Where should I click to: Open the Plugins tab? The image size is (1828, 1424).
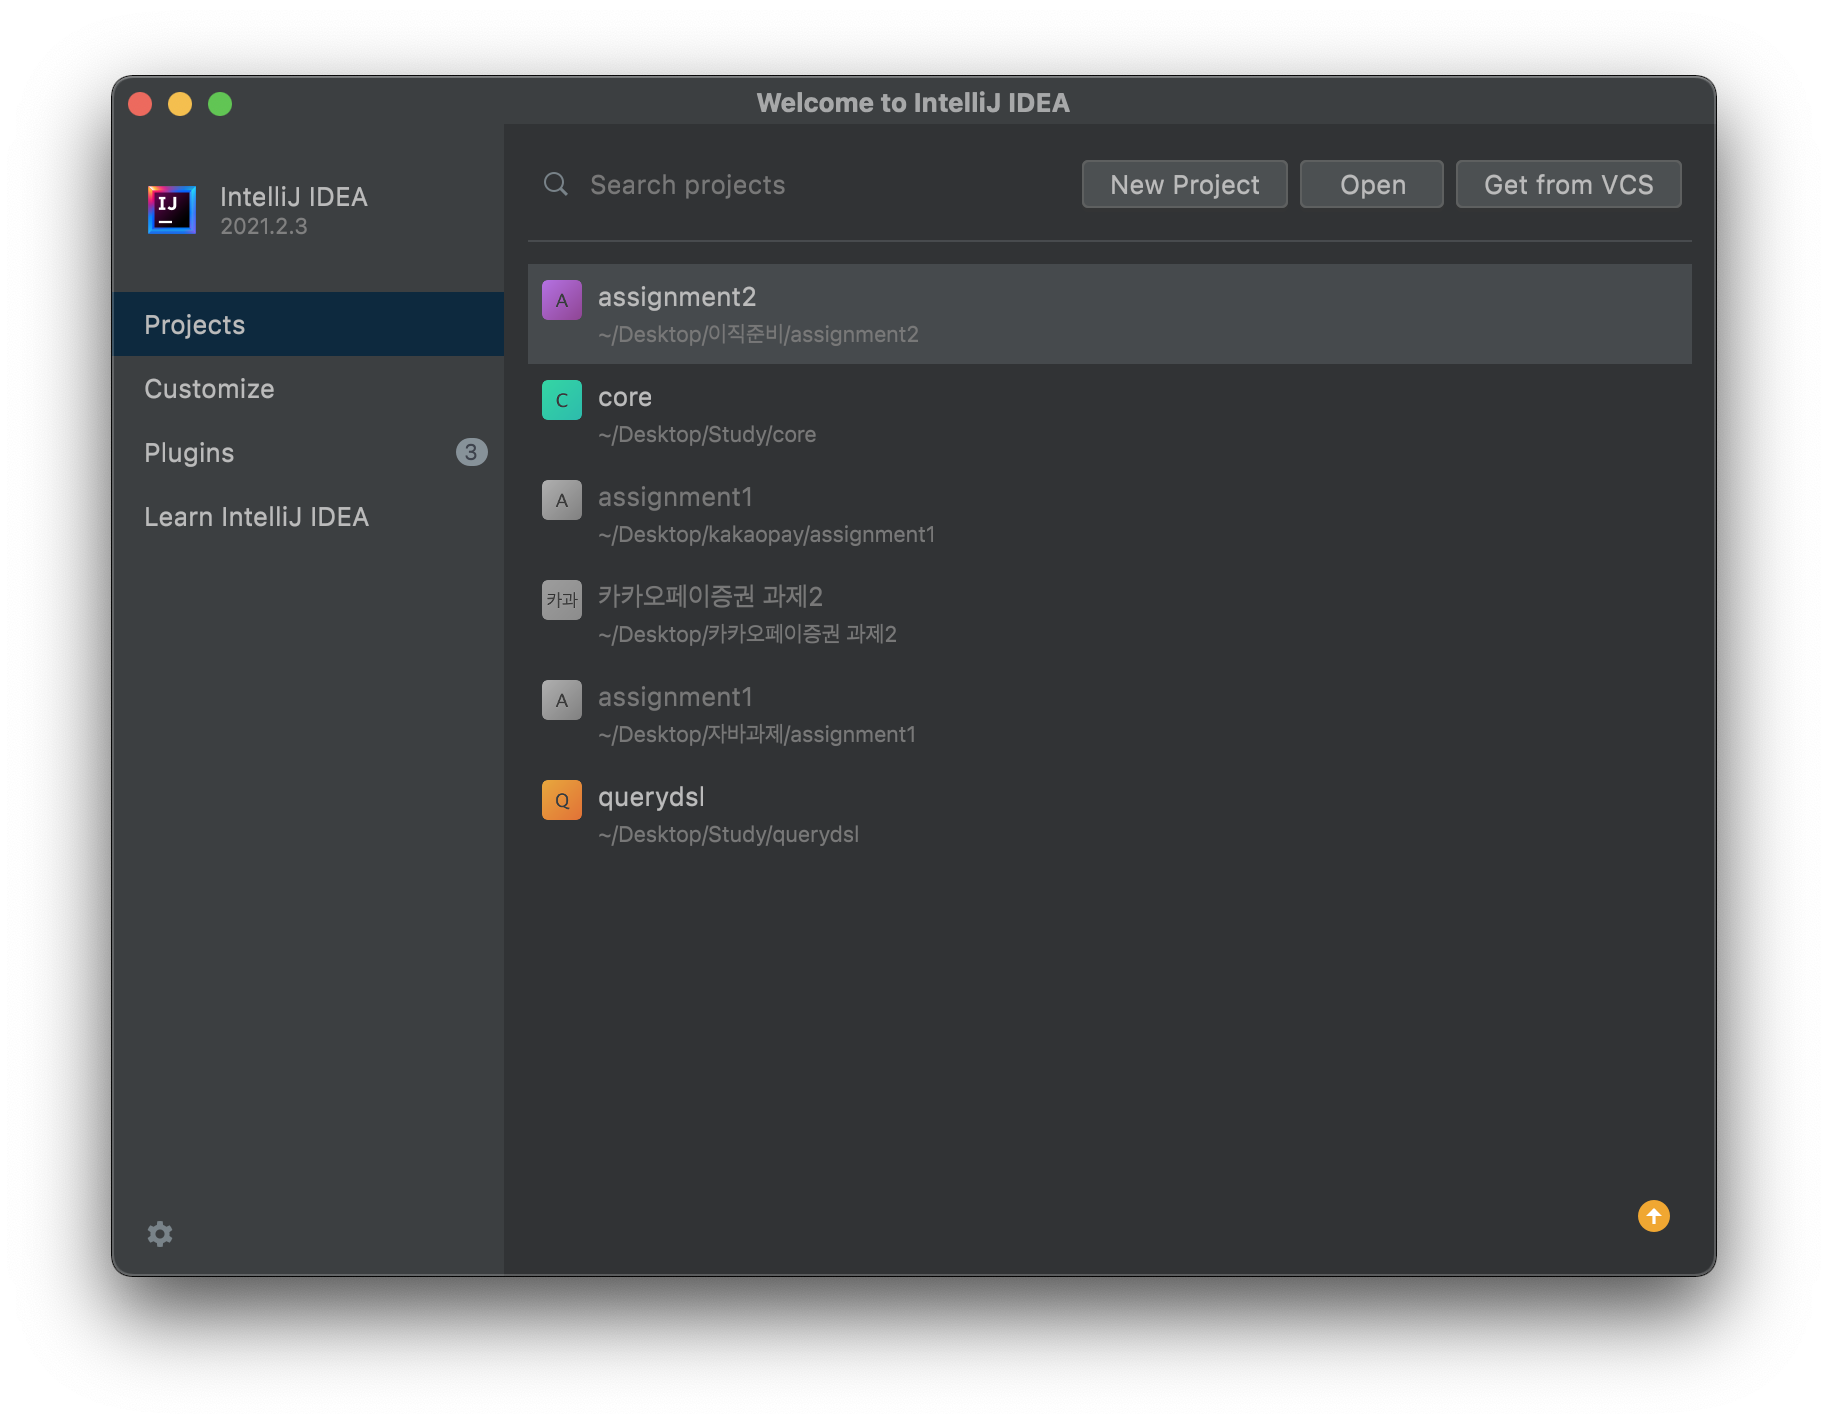[x=308, y=452]
